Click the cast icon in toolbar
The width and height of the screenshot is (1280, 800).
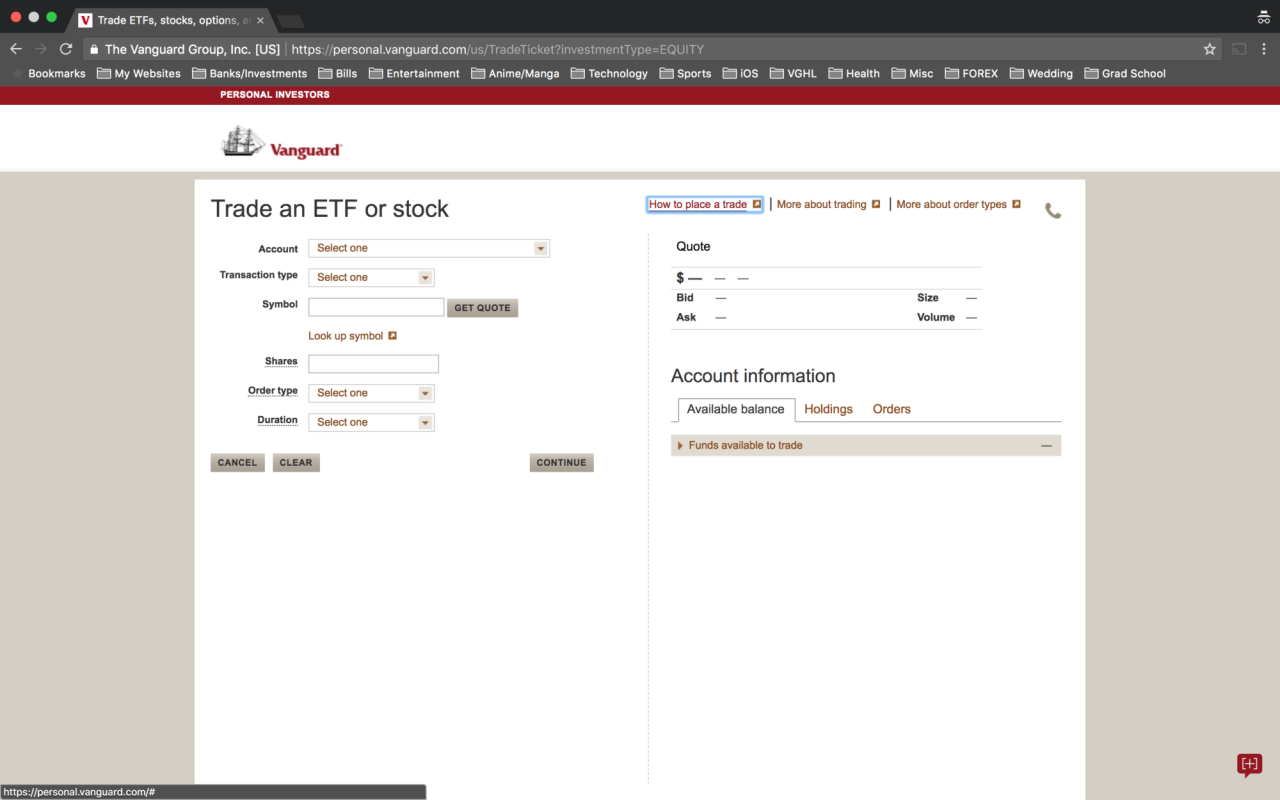pyautogui.click(x=1239, y=49)
